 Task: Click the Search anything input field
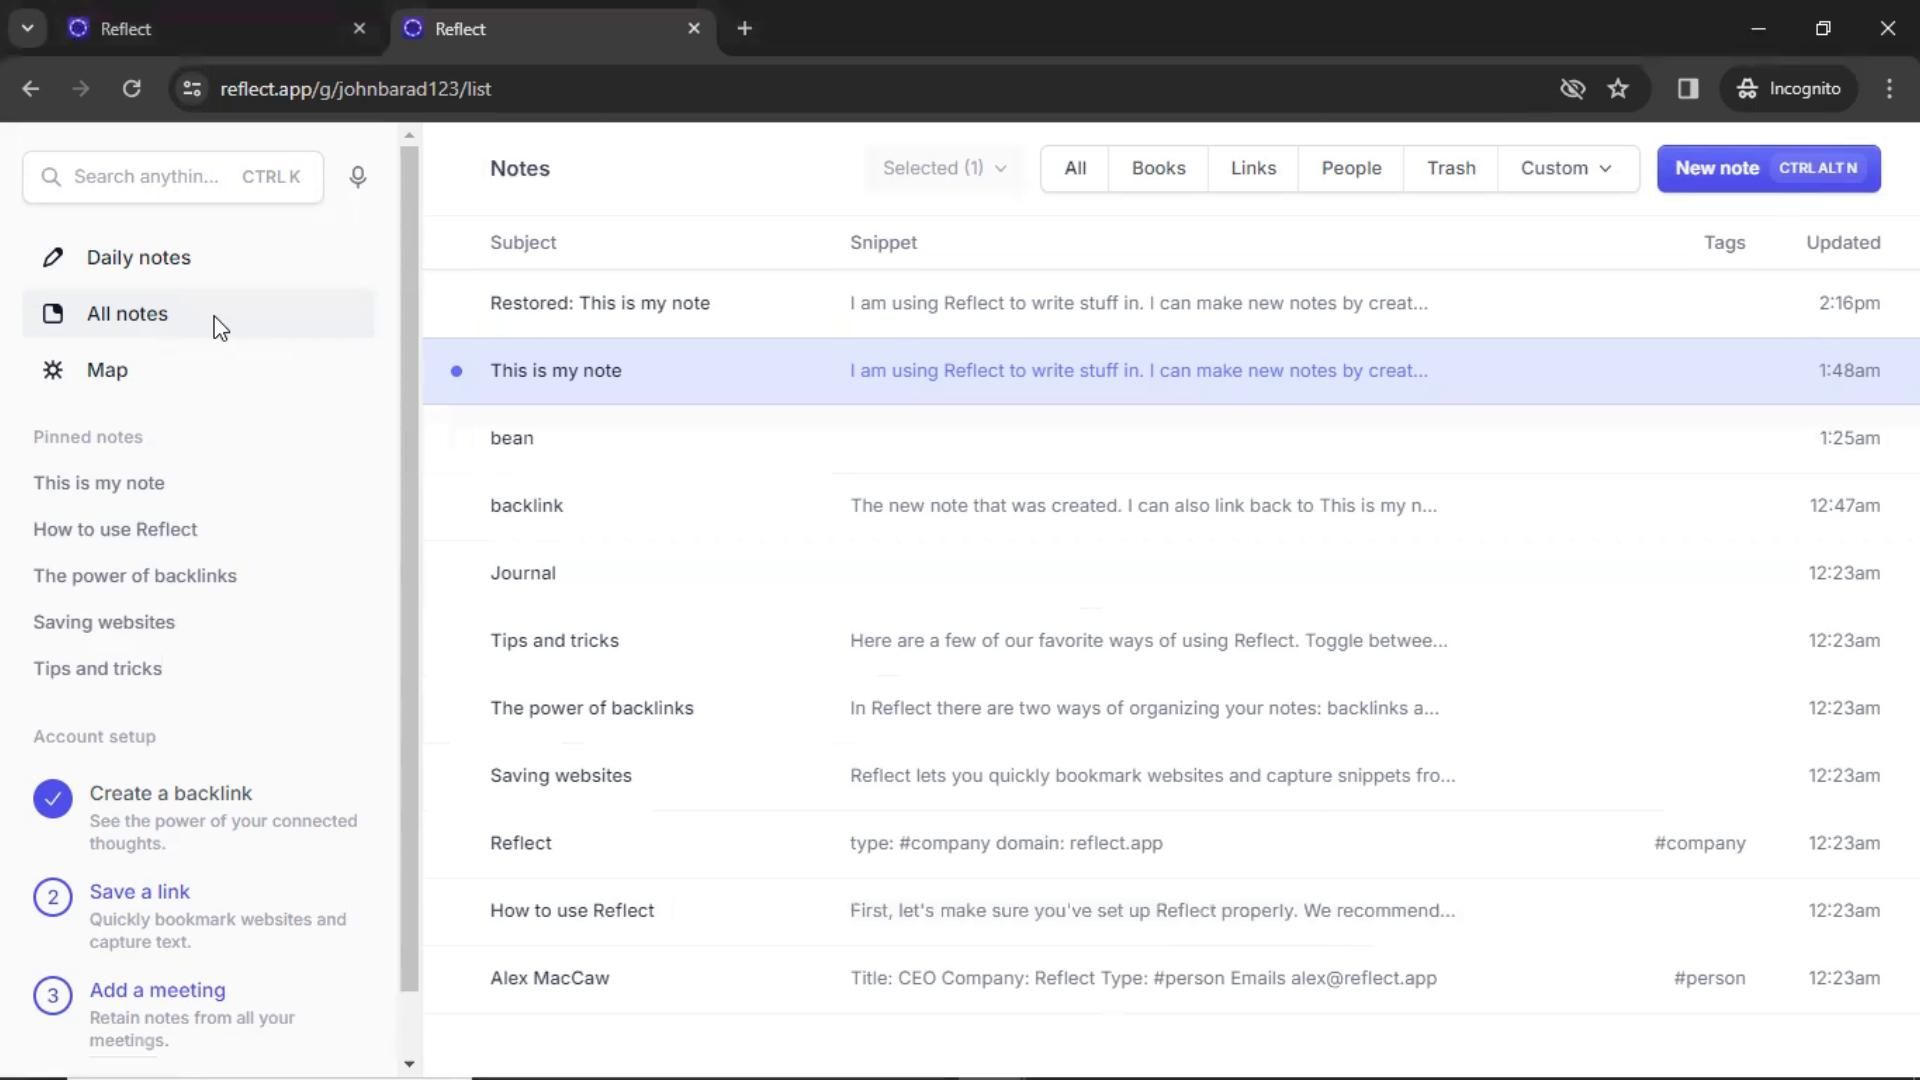[173, 177]
